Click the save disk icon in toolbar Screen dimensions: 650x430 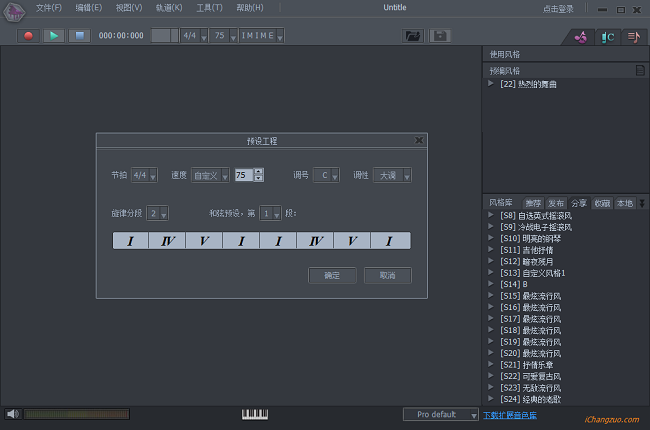[x=440, y=36]
